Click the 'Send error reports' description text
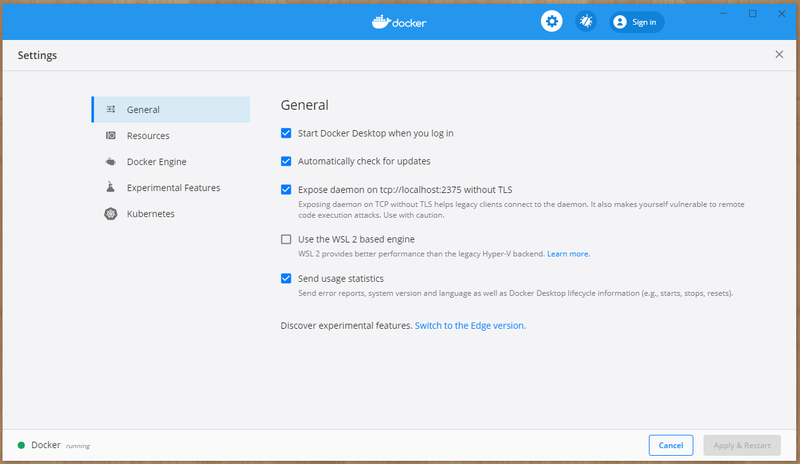The height and width of the screenshot is (464, 800). (x=515, y=294)
